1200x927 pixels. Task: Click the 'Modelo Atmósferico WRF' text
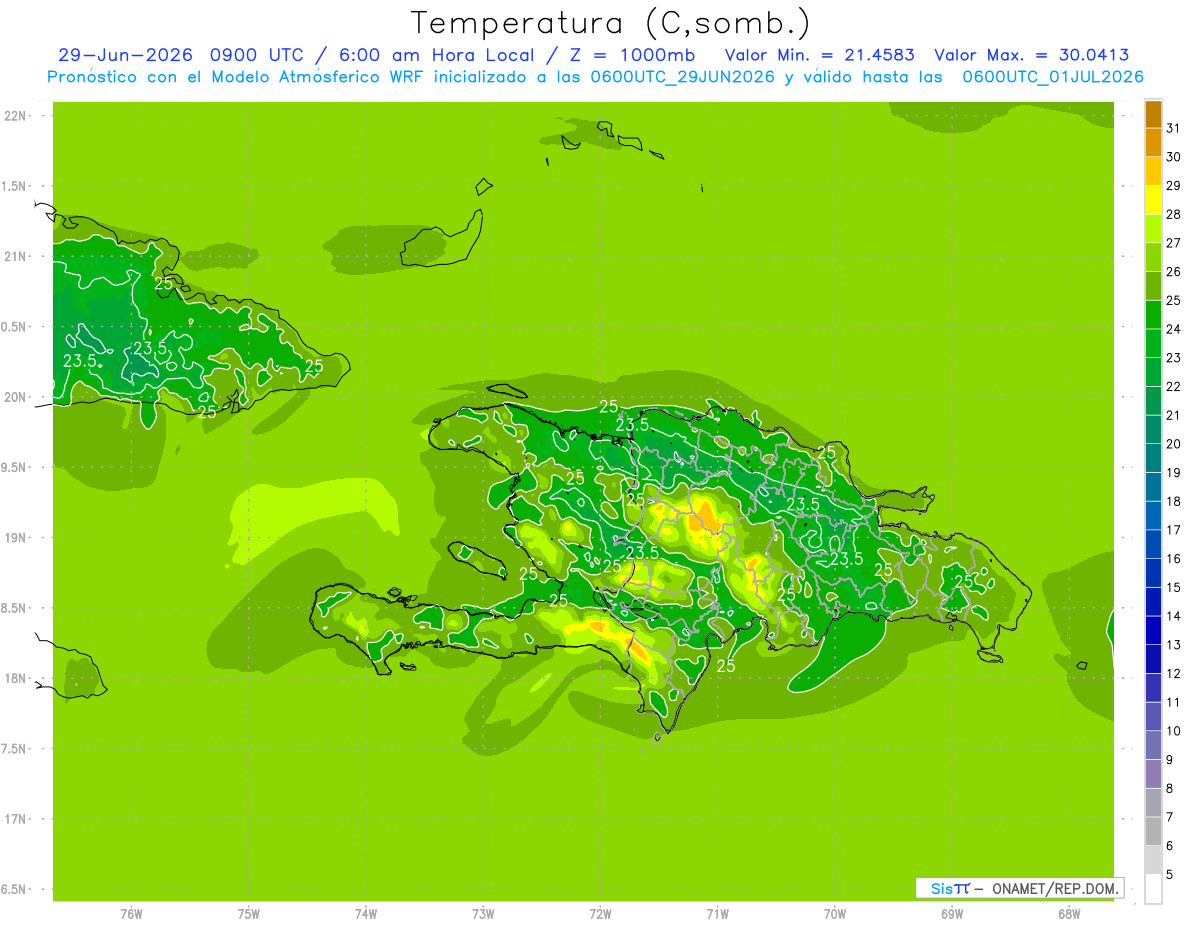[316, 77]
